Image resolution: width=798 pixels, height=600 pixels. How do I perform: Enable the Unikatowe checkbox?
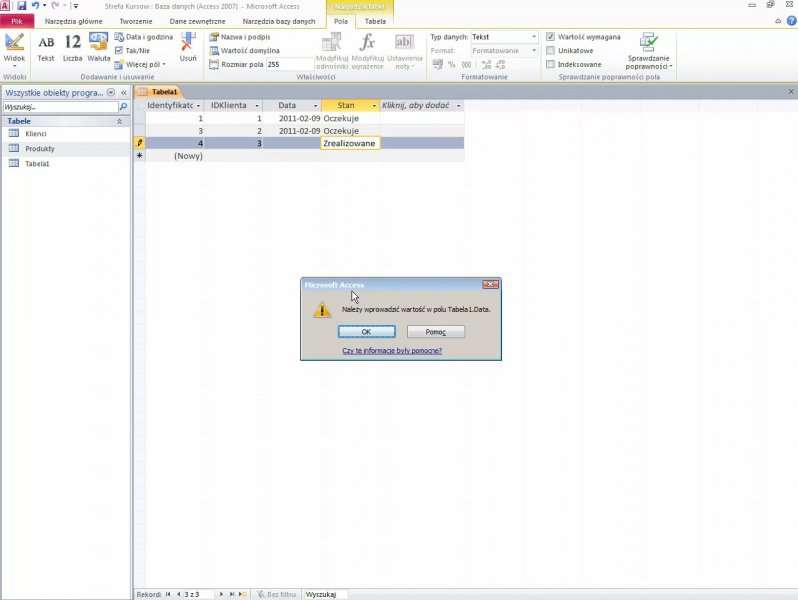pyautogui.click(x=551, y=50)
